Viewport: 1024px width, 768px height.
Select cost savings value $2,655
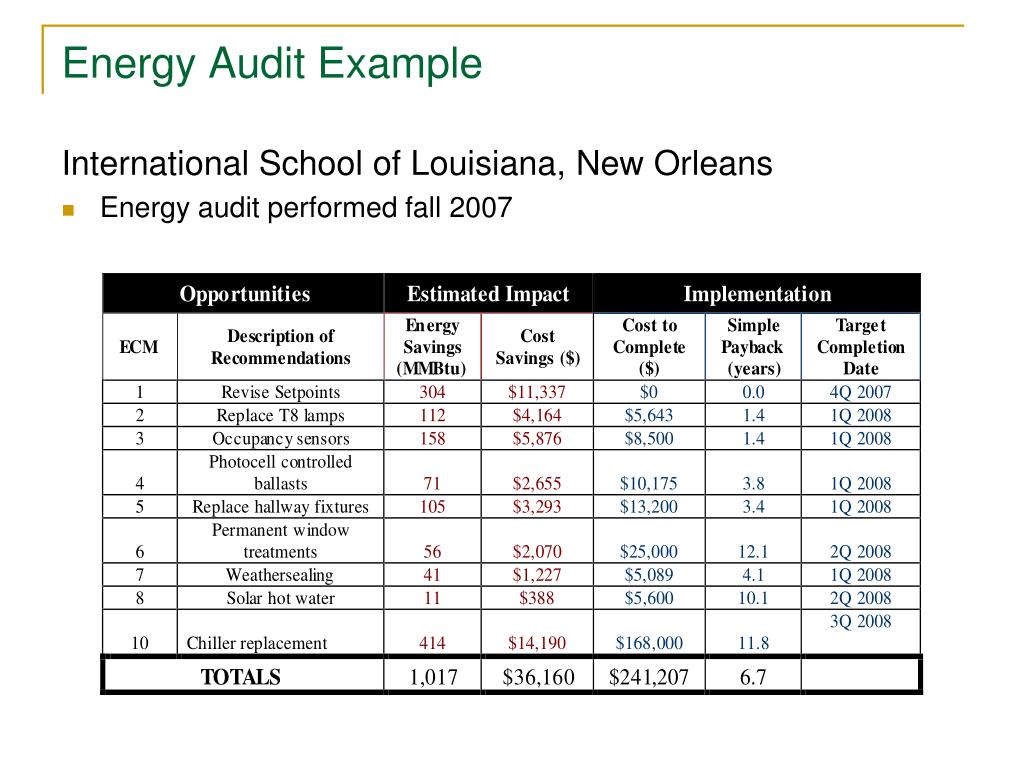537,484
